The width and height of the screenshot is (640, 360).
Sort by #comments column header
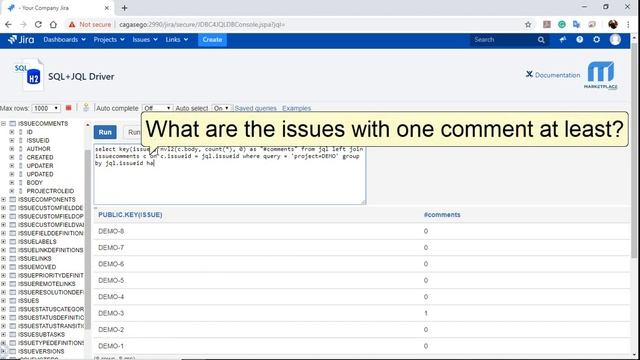442,215
